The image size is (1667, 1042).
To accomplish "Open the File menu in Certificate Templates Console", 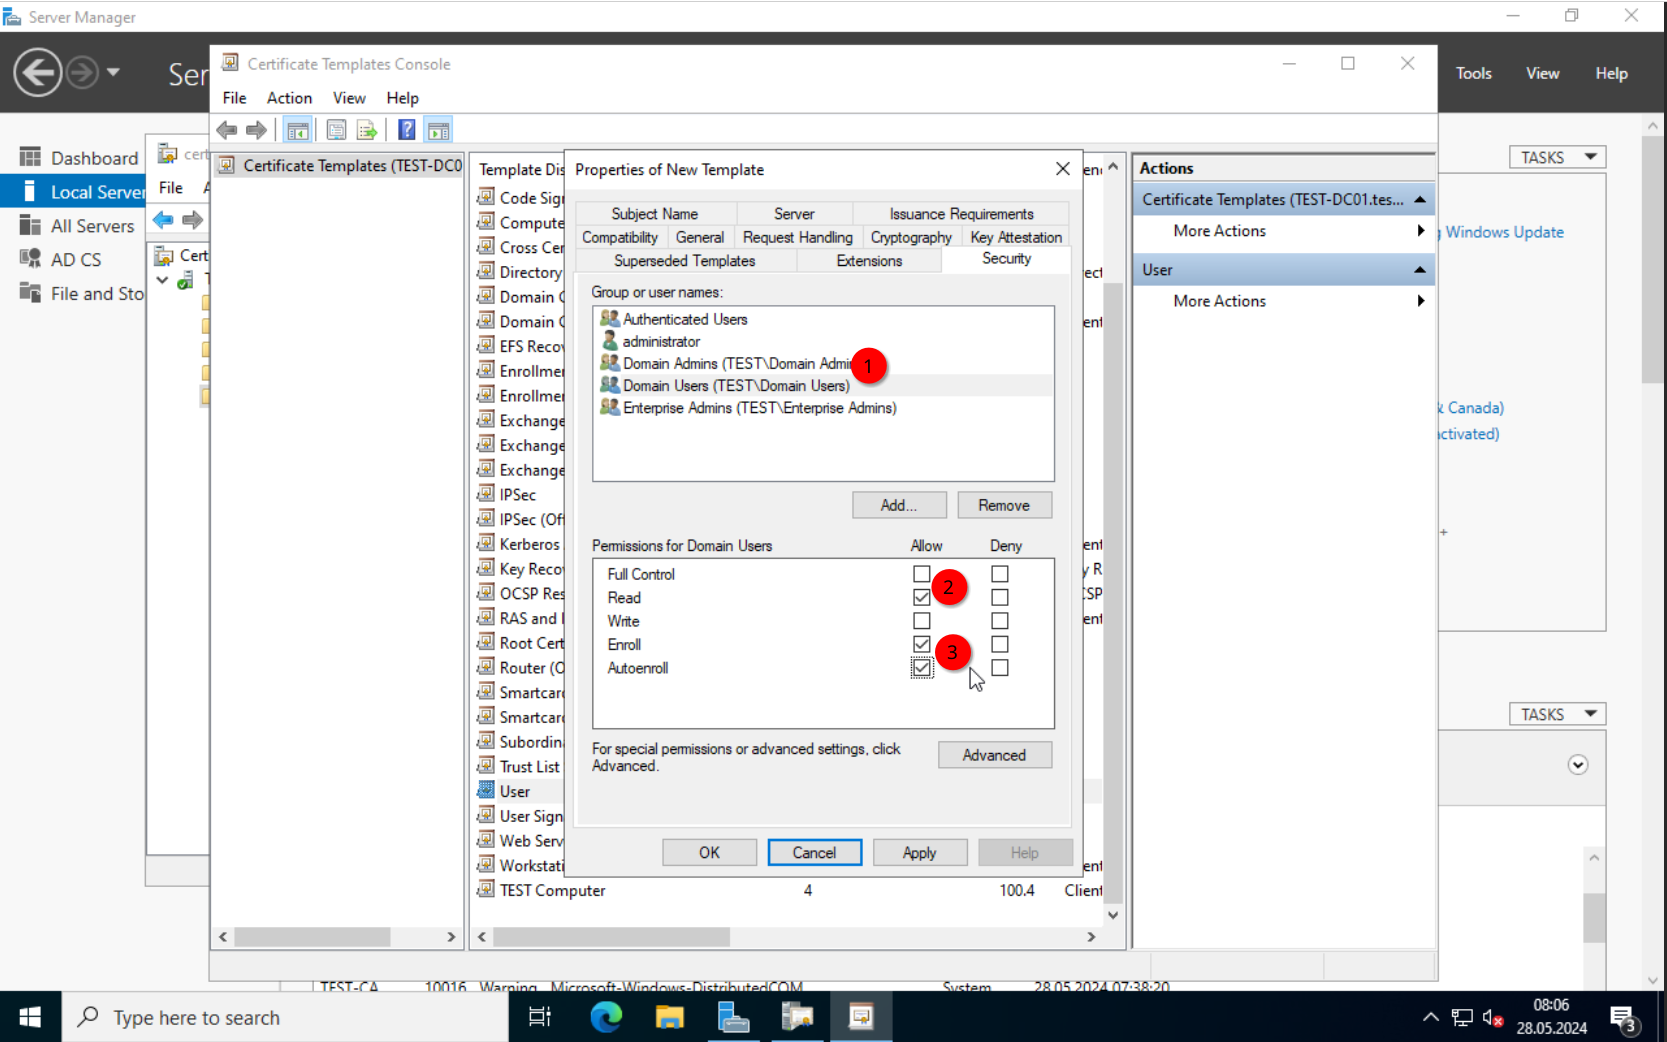I will pyautogui.click(x=234, y=98).
